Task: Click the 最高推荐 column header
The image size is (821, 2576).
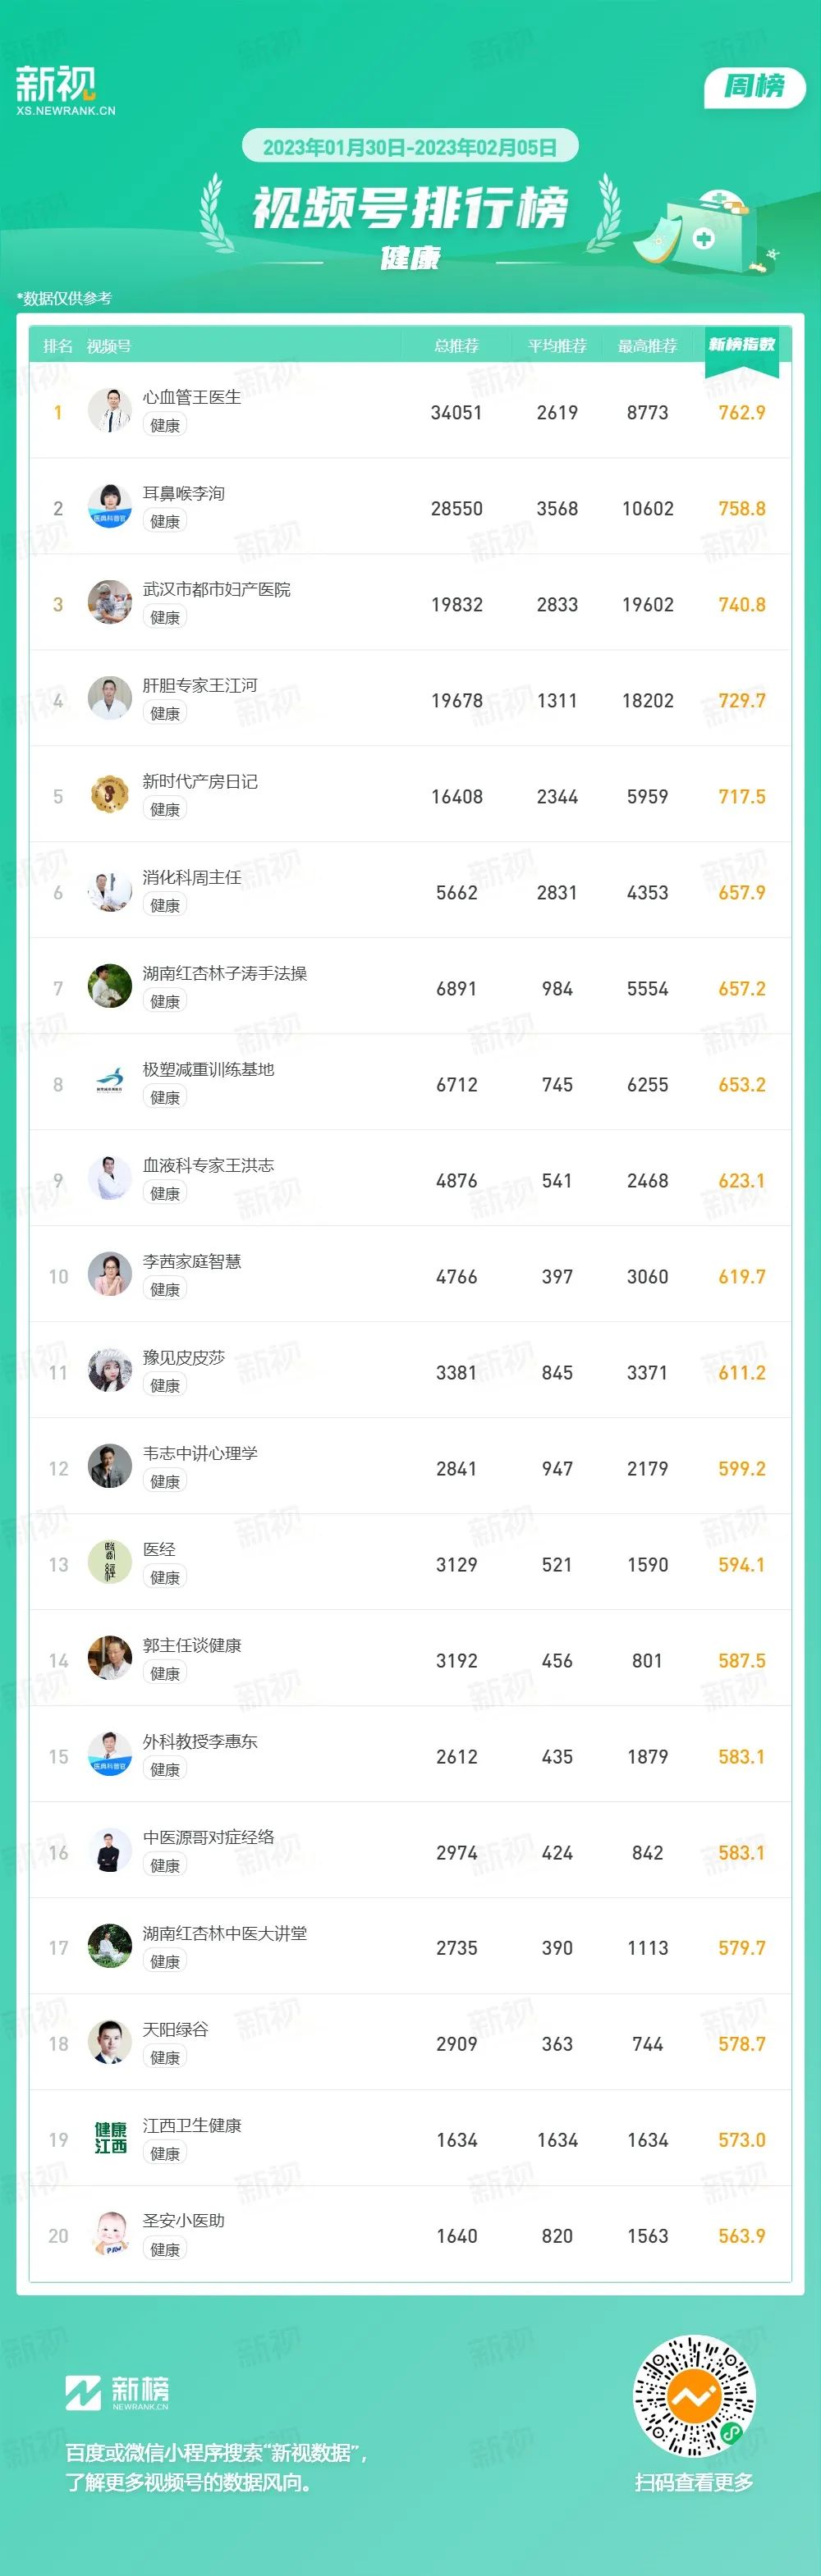Action: pyautogui.click(x=647, y=346)
